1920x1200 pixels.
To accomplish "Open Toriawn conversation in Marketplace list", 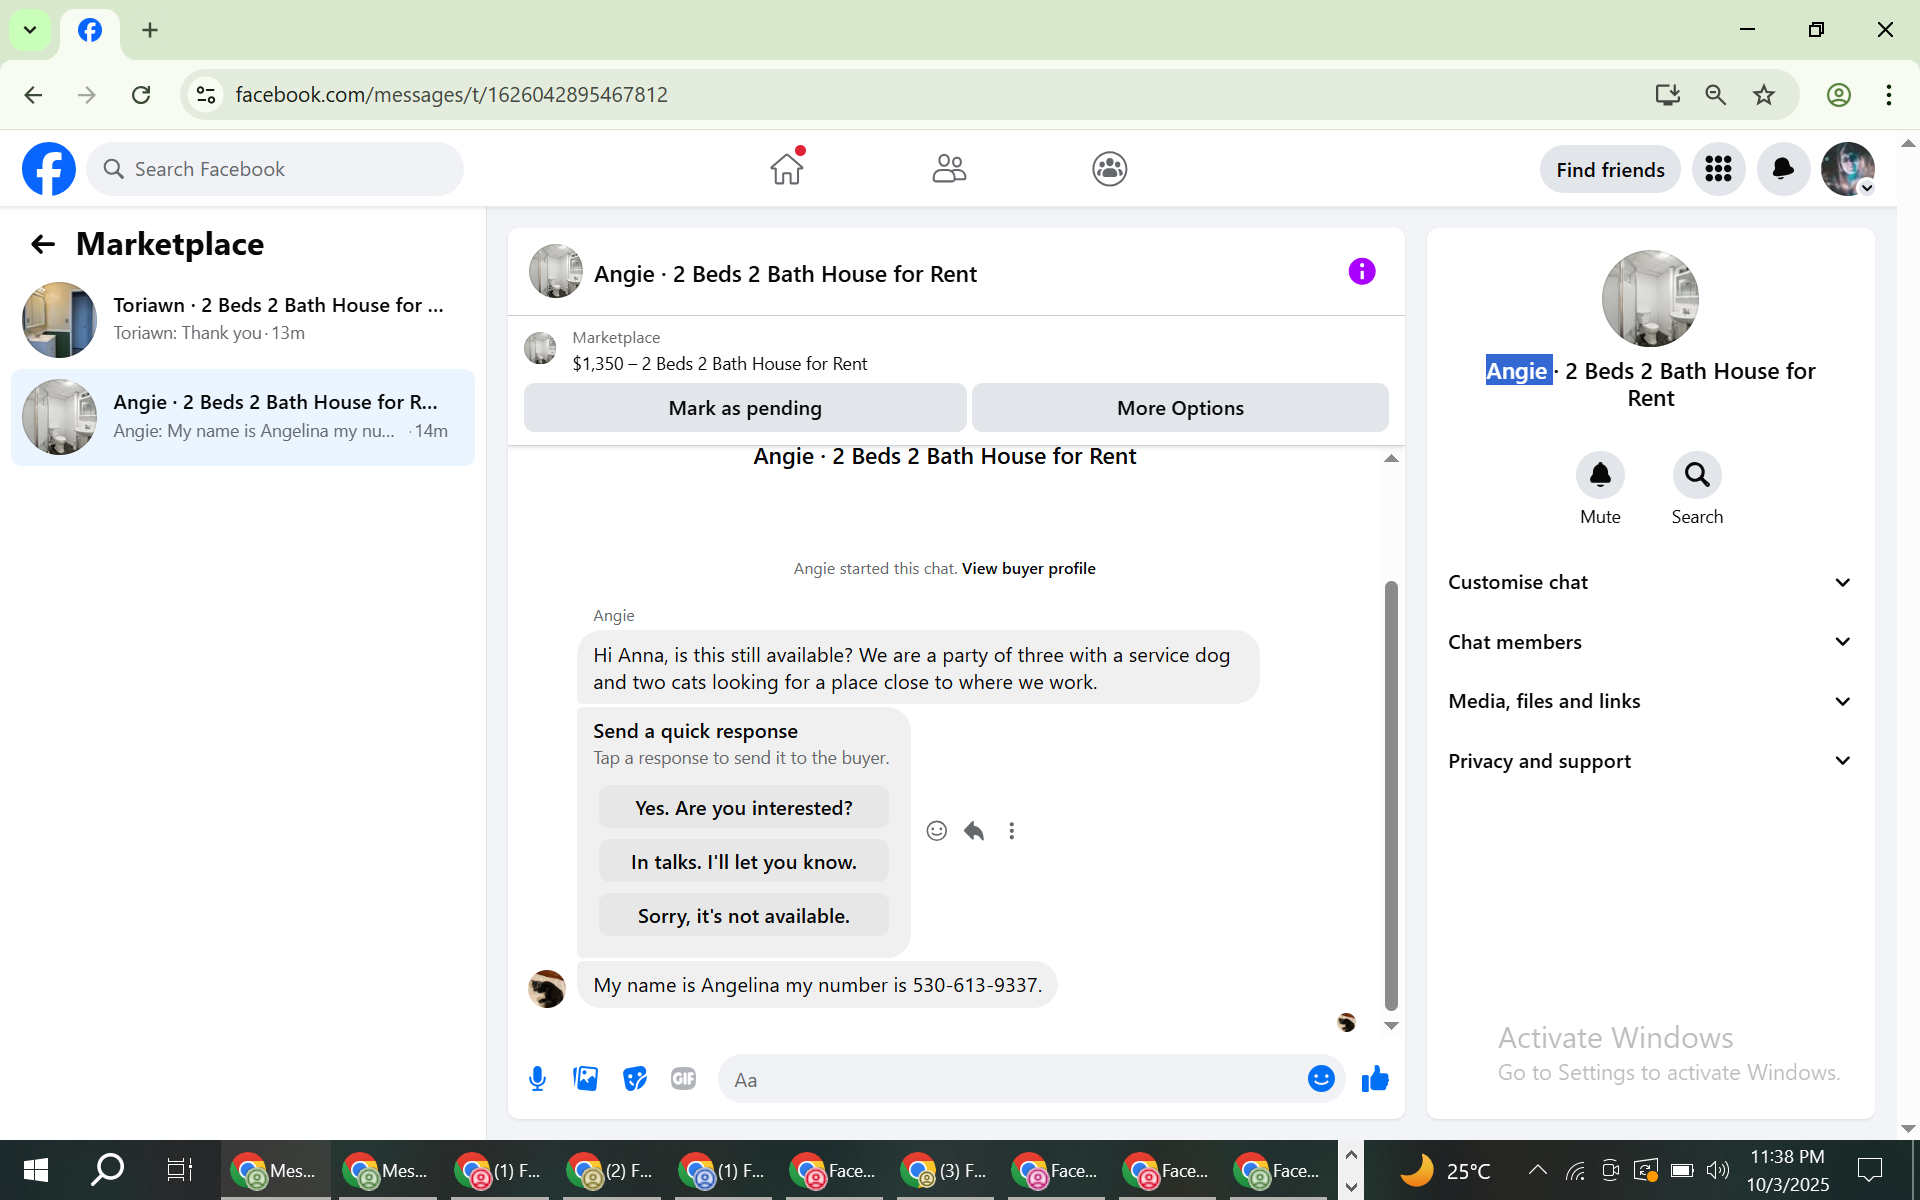I will (243, 320).
